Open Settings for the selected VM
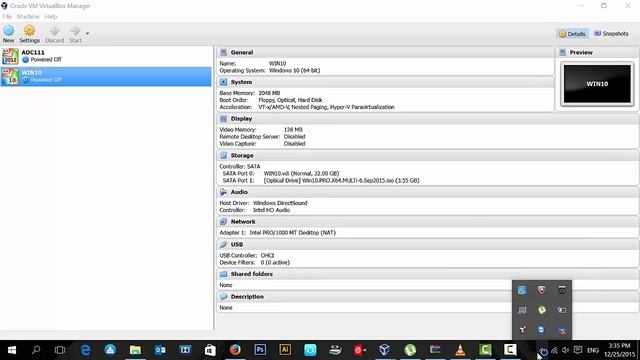This screenshot has height=360, width=640. [29, 34]
